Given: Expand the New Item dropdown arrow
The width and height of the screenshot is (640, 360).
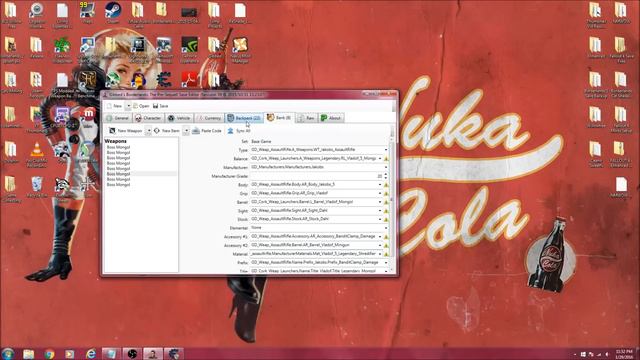Looking at the screenshot, I should 186,131.
